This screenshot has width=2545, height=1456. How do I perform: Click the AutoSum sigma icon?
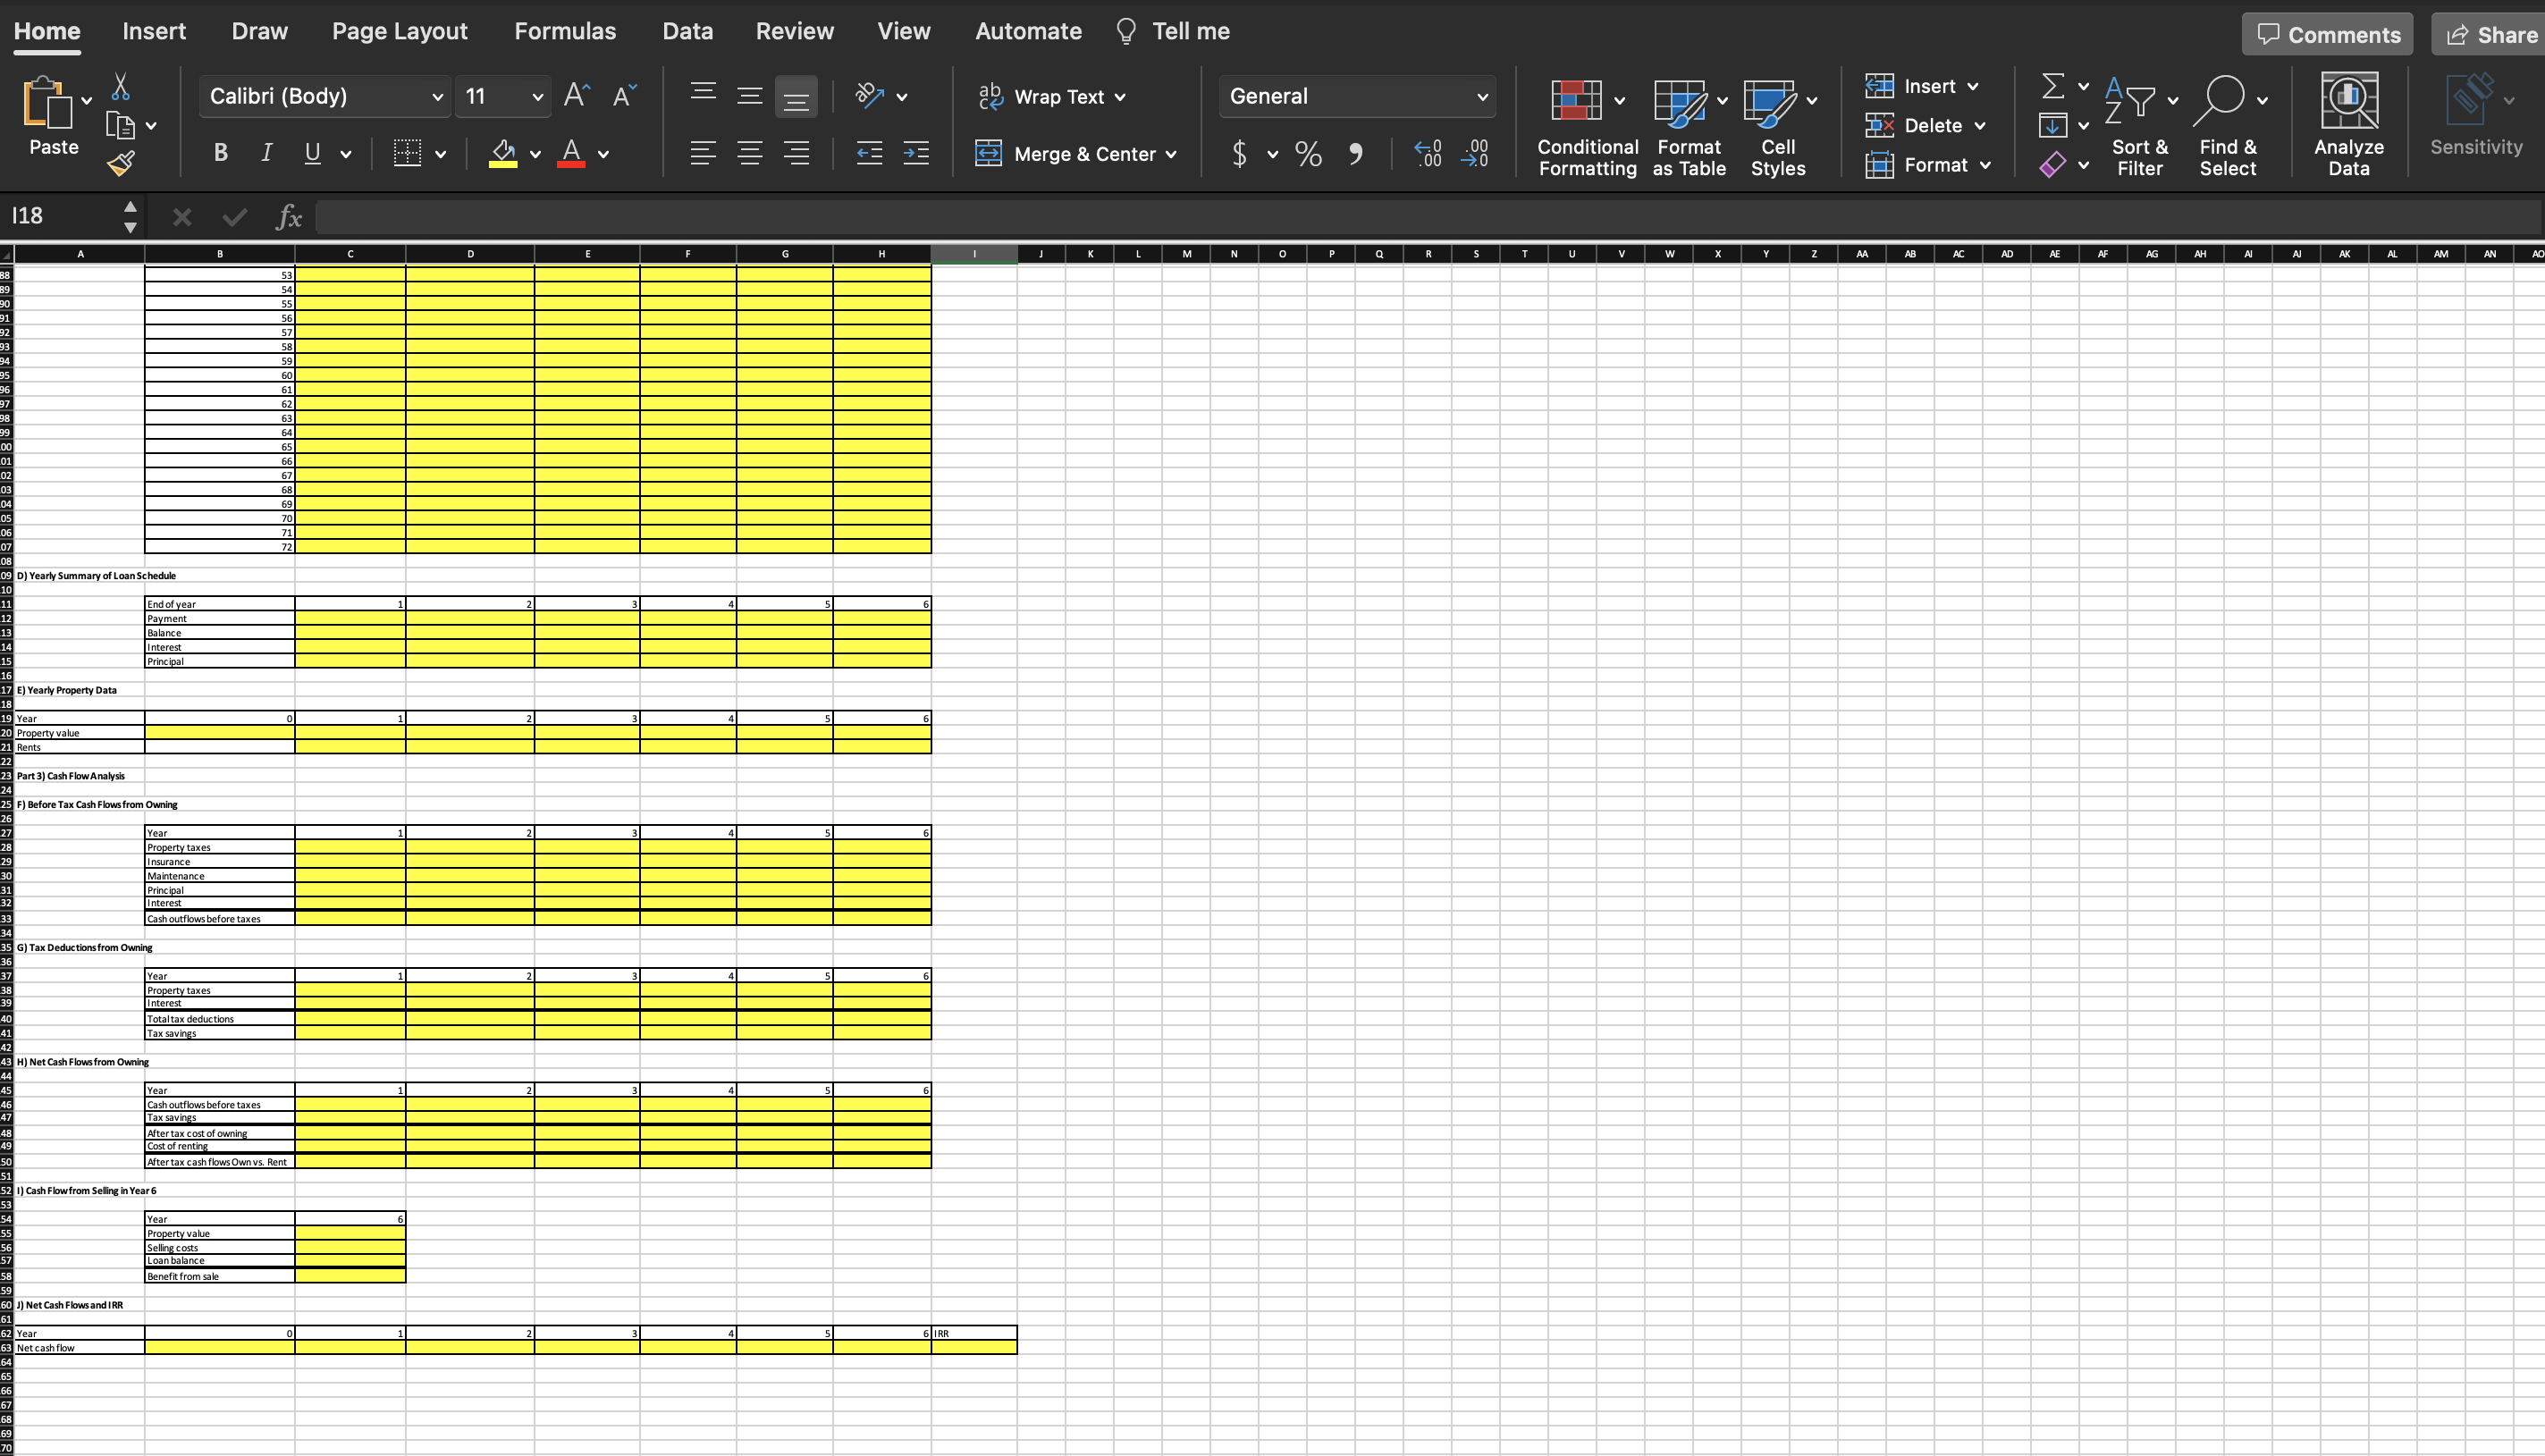2052,86
